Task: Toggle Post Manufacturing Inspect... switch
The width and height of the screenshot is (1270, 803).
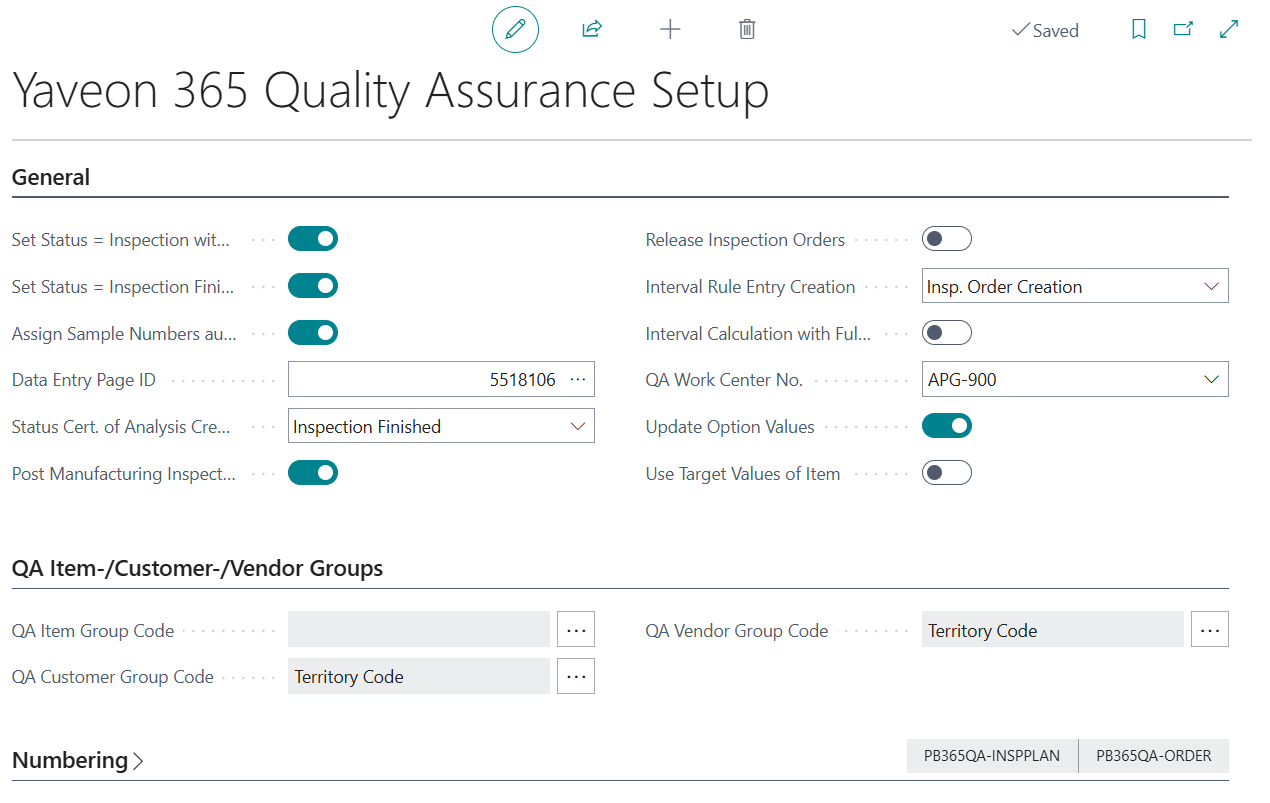Action: pyautogui.click(x=313, y=473)
